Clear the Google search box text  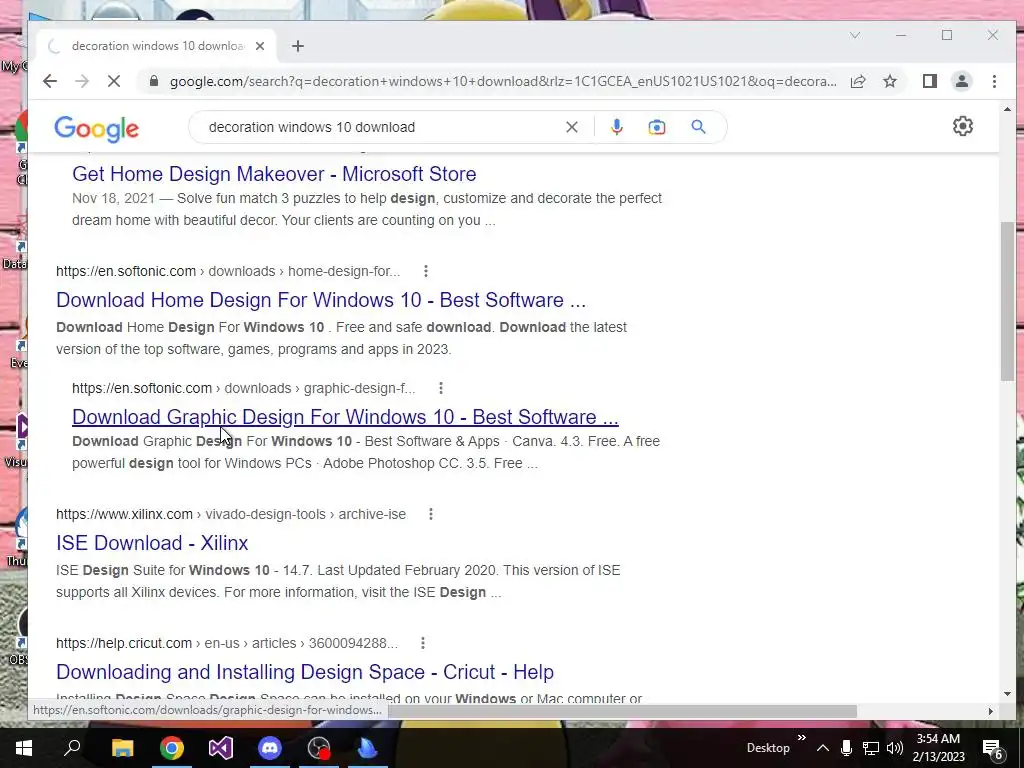(571, 127)
